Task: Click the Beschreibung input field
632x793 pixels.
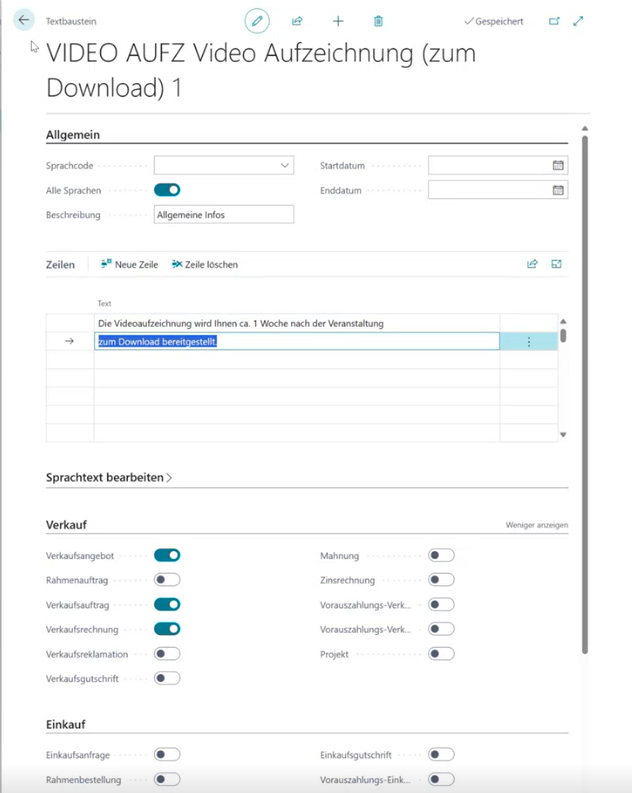Action: [x=223, y=214]
